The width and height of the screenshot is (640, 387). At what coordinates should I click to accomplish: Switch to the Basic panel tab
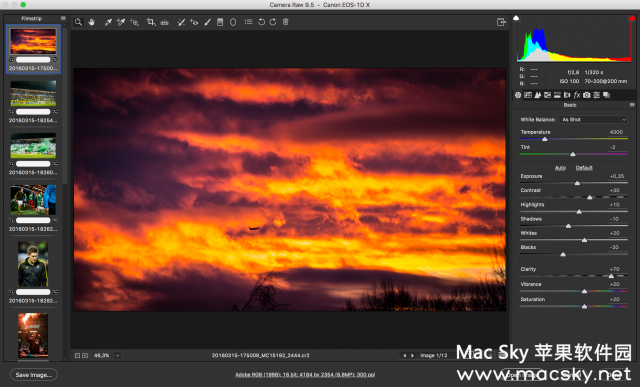coord(518,95)
